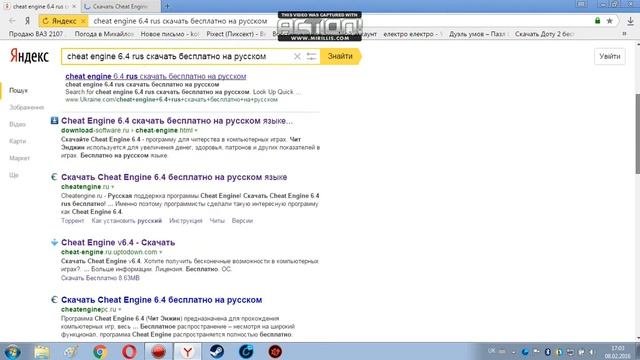Image resolution: width=640 pixels, height=360 pixels.
Task: Switch to Yandex Browser taskbar icon
Action: 188,351
